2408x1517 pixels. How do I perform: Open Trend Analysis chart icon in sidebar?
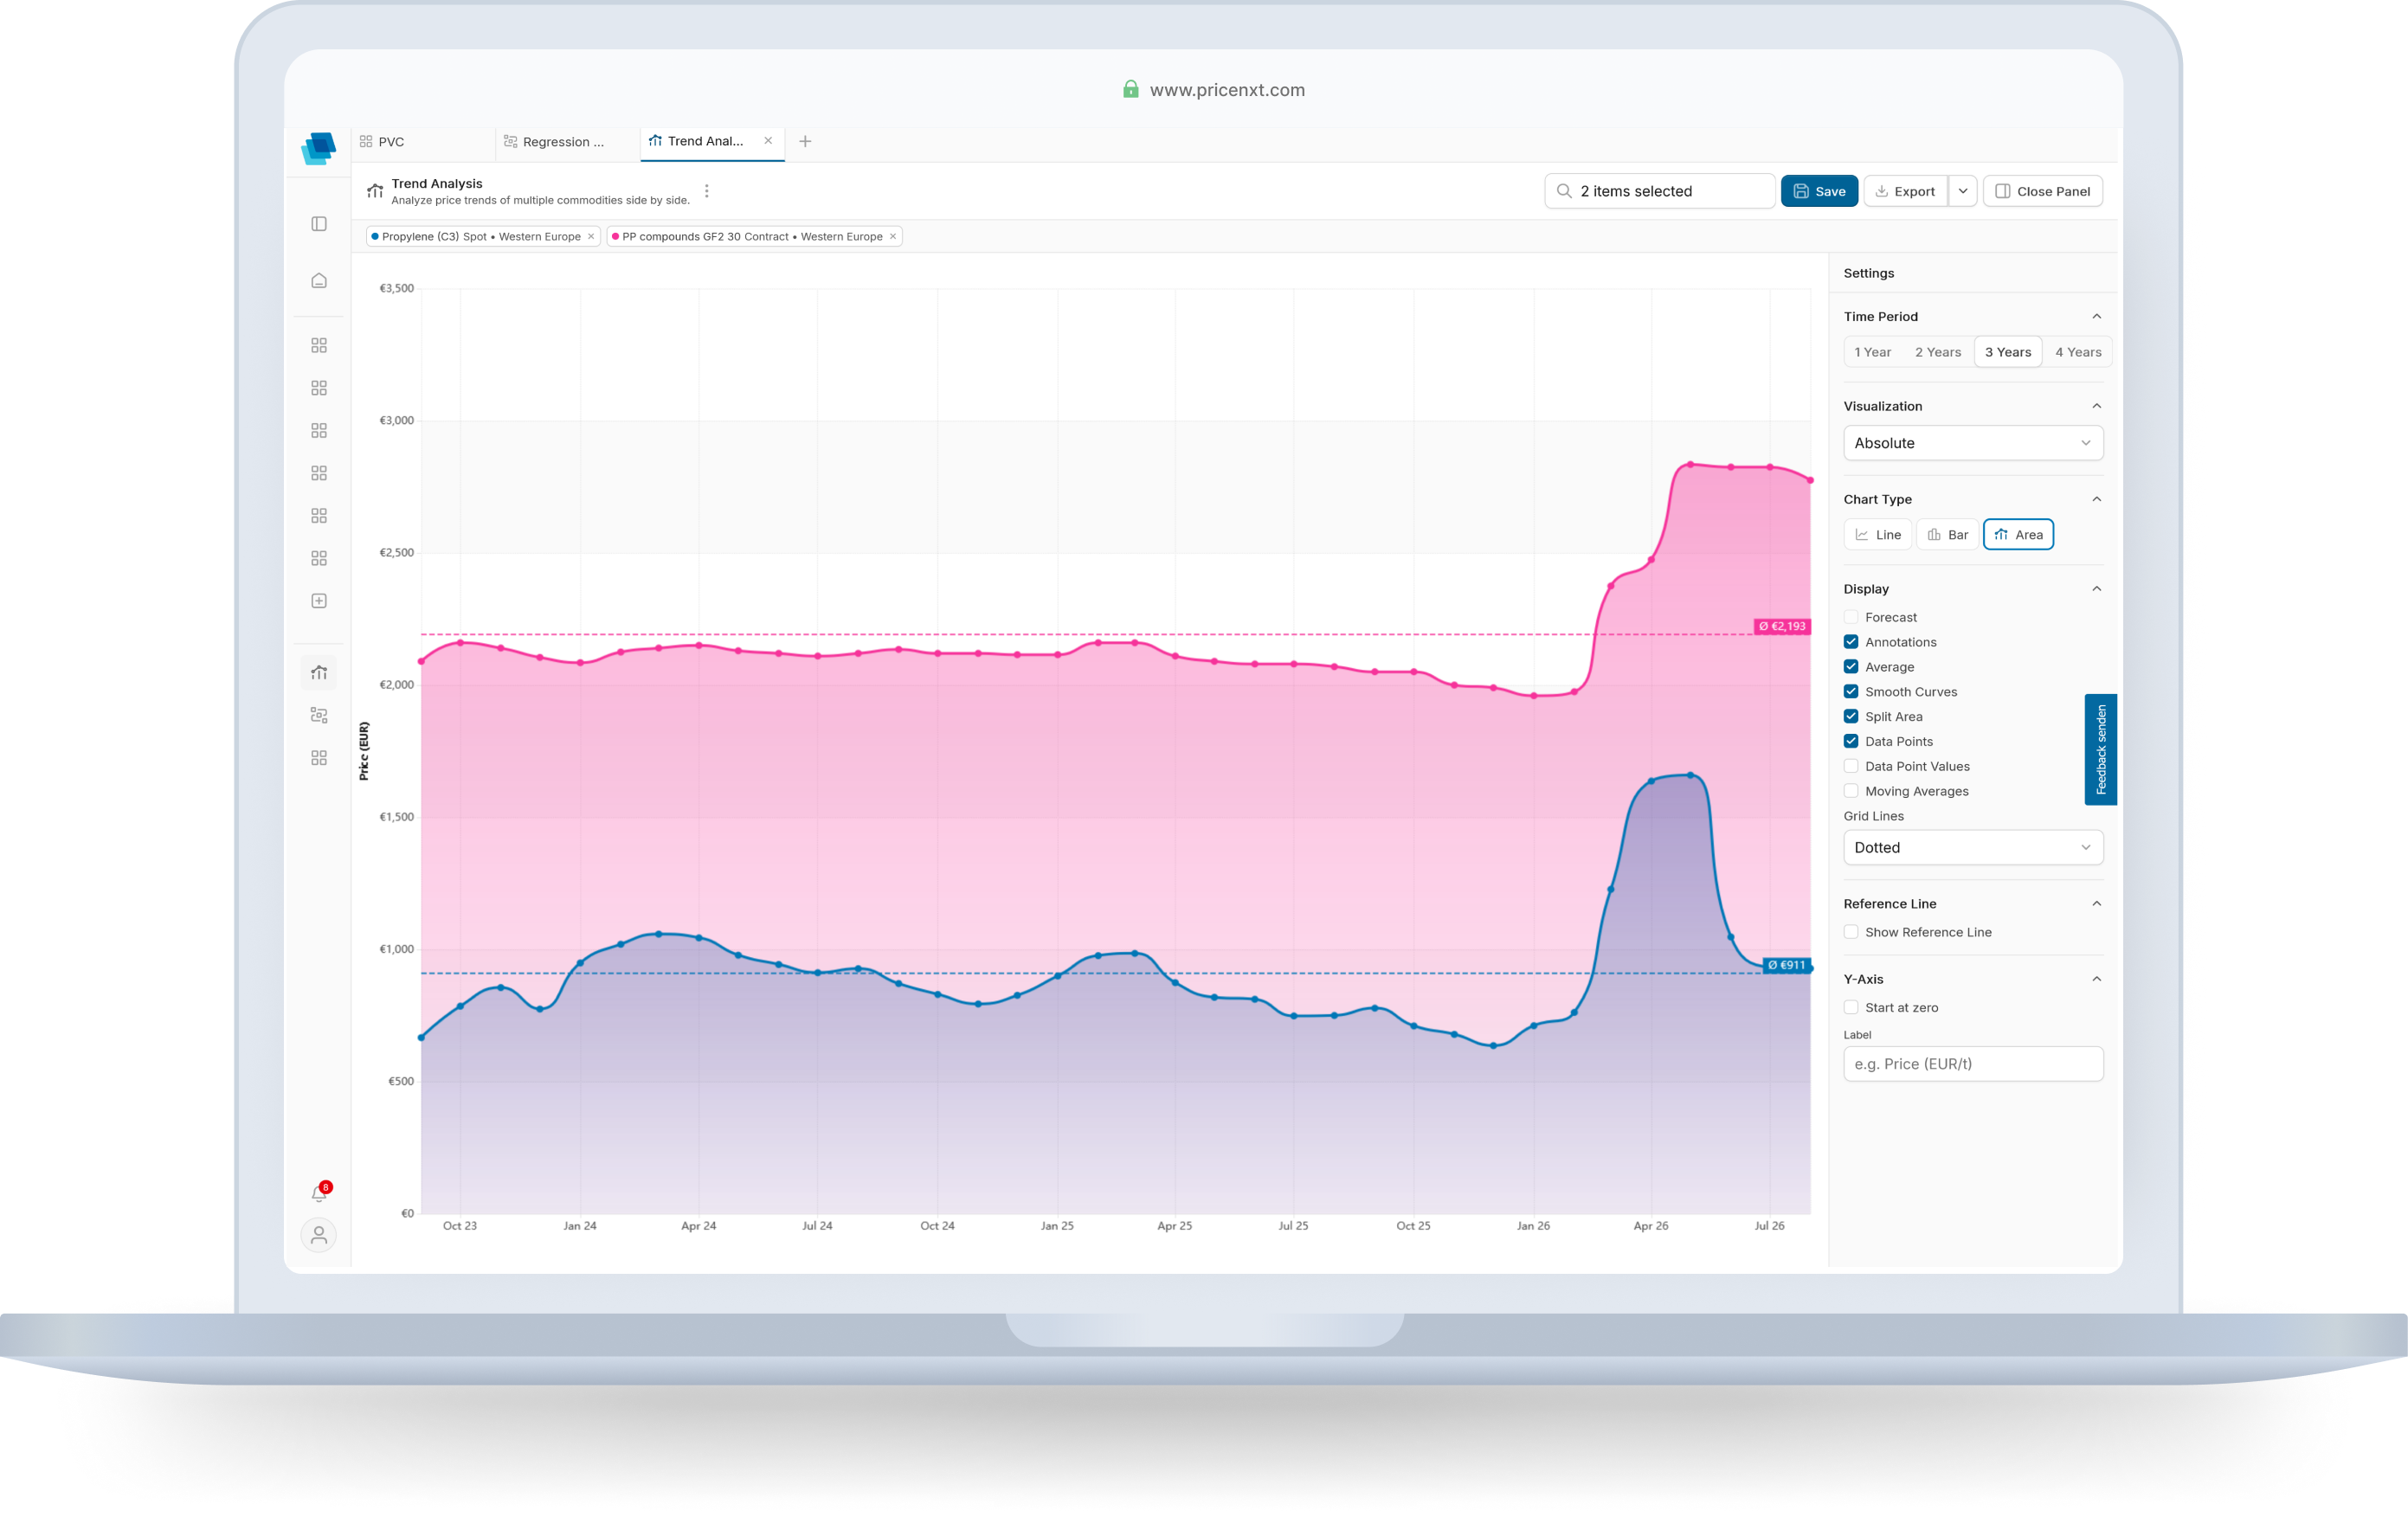point(319,673)
